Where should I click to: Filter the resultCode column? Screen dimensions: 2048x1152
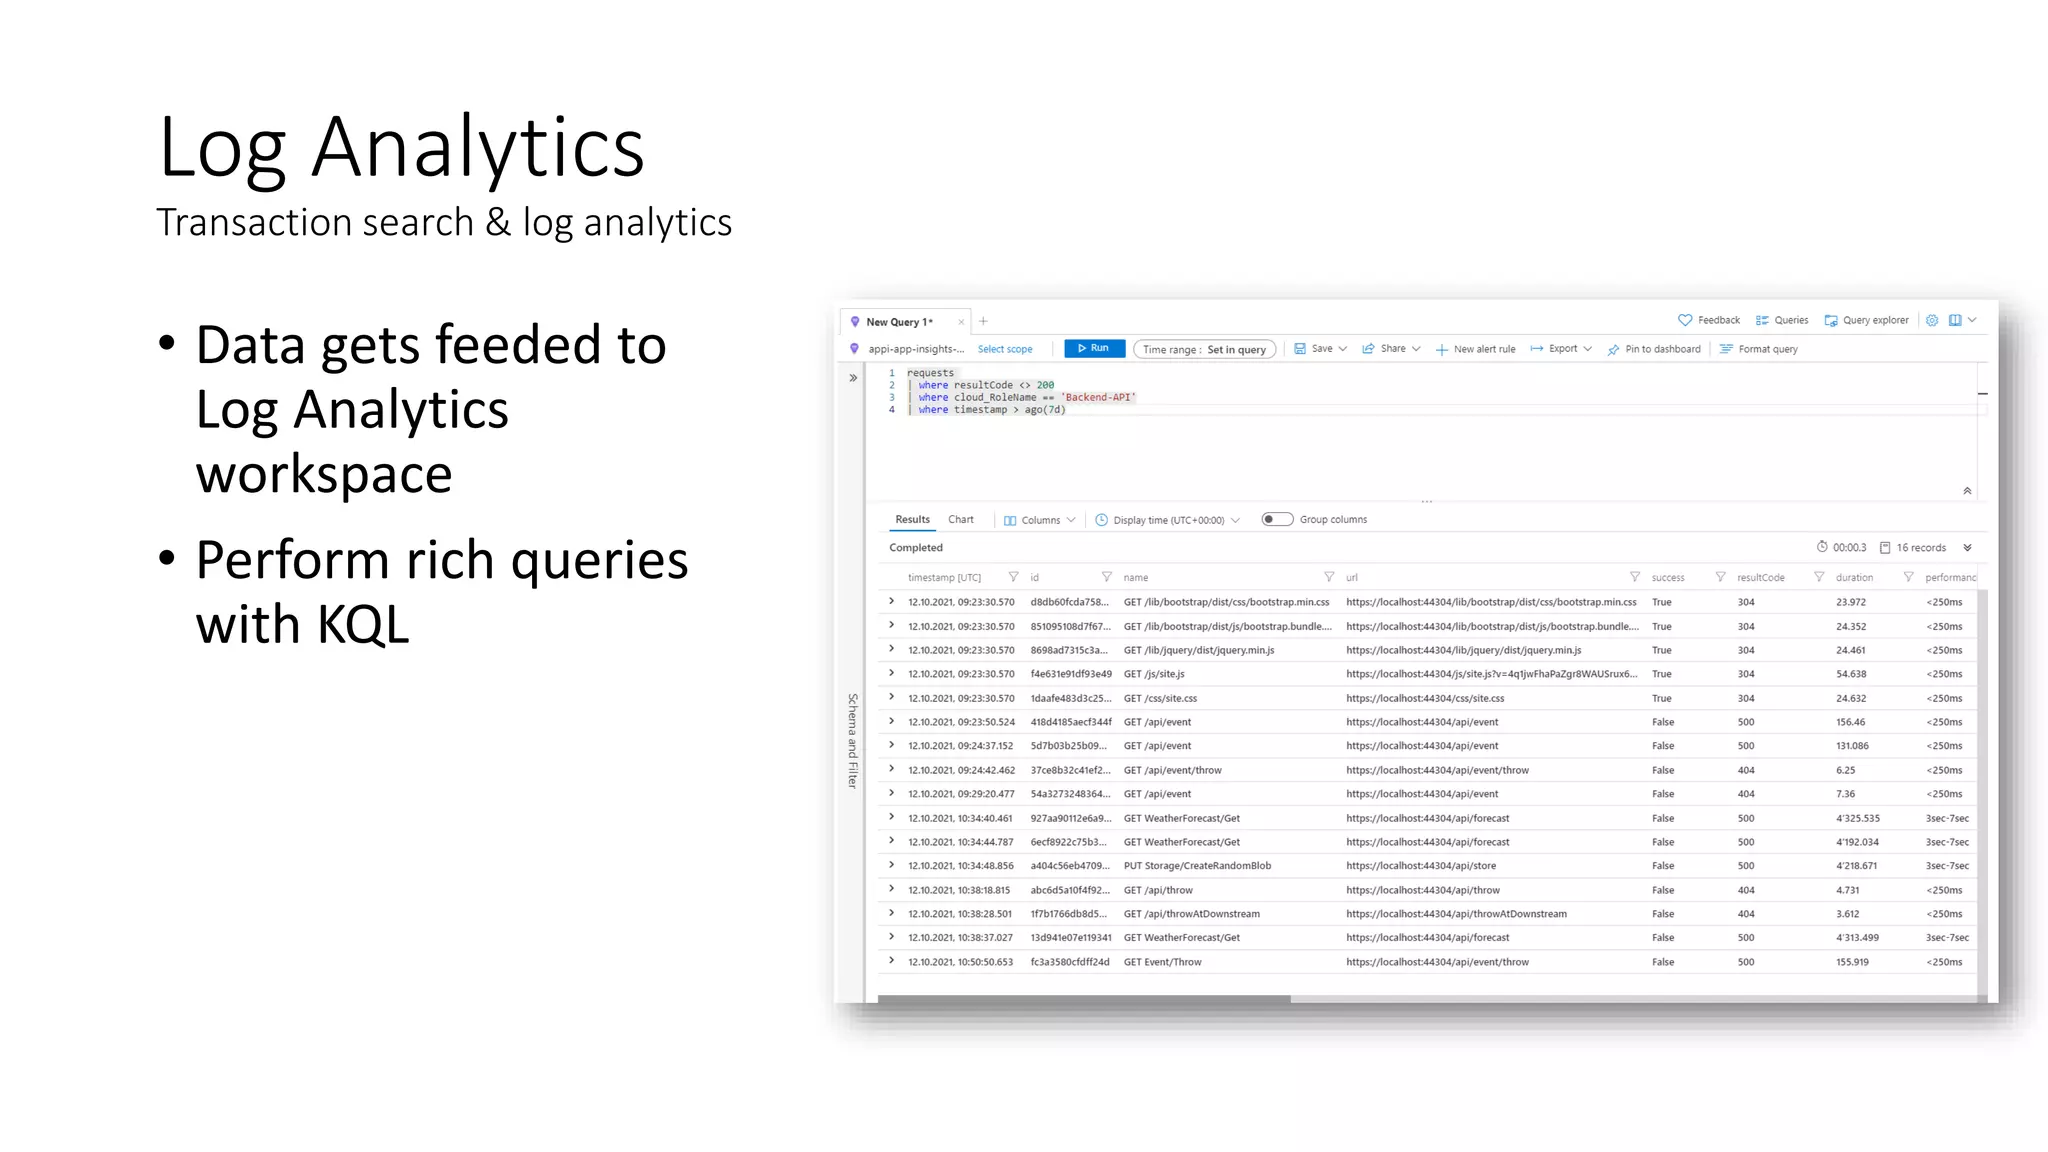(1819, 577)
